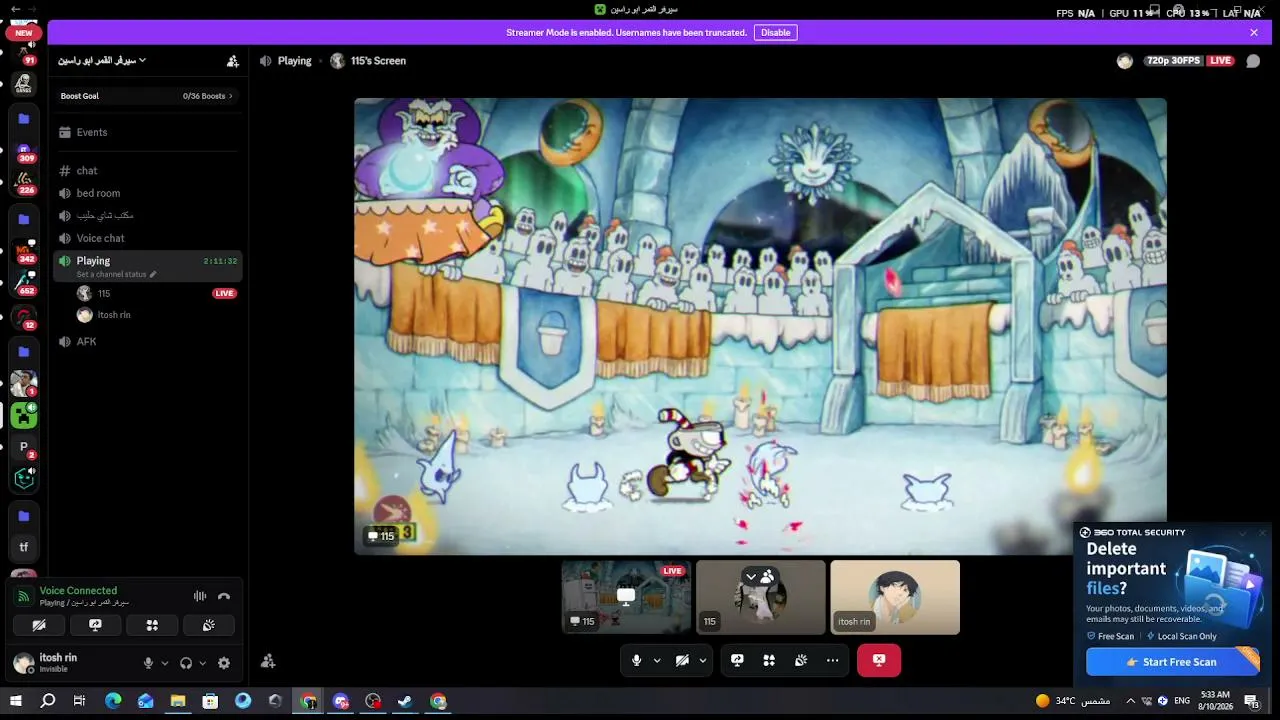Open the server name dropdown menu
Viewport: 1280px width, 720px height.
pos(102,61)
